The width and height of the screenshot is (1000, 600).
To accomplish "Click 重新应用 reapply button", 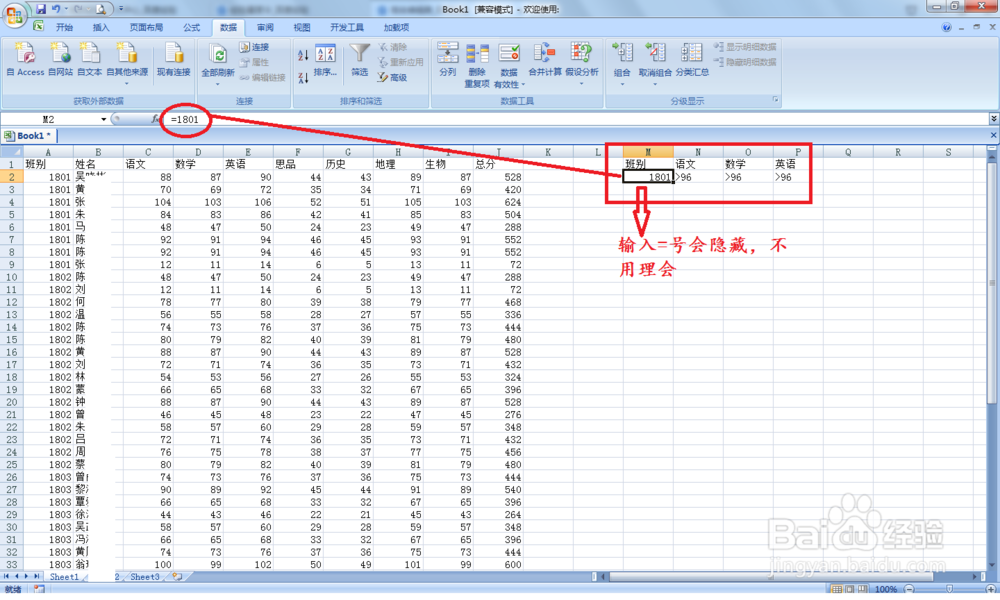I will pos(401,62).
